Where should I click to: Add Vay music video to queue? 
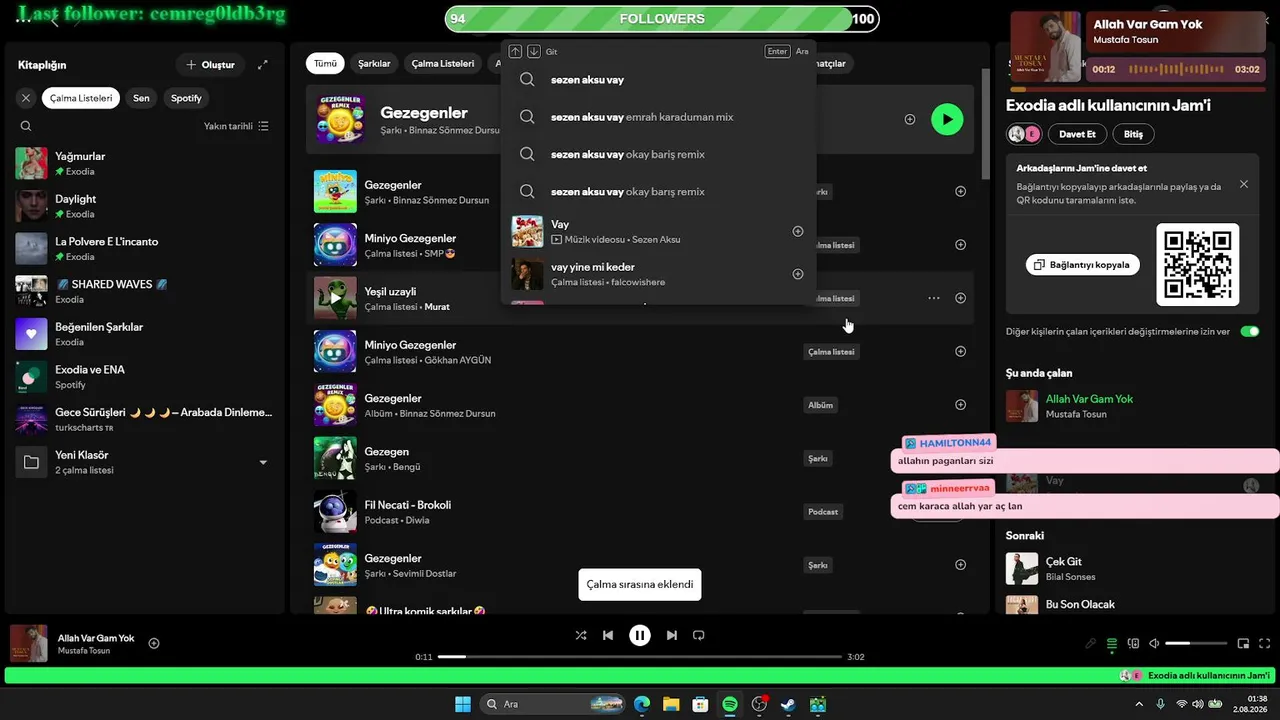click(798, 231)
